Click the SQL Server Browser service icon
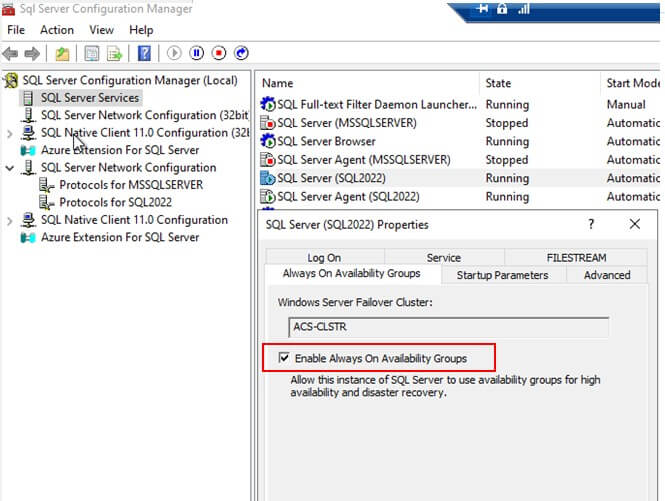 coord(268,141)
